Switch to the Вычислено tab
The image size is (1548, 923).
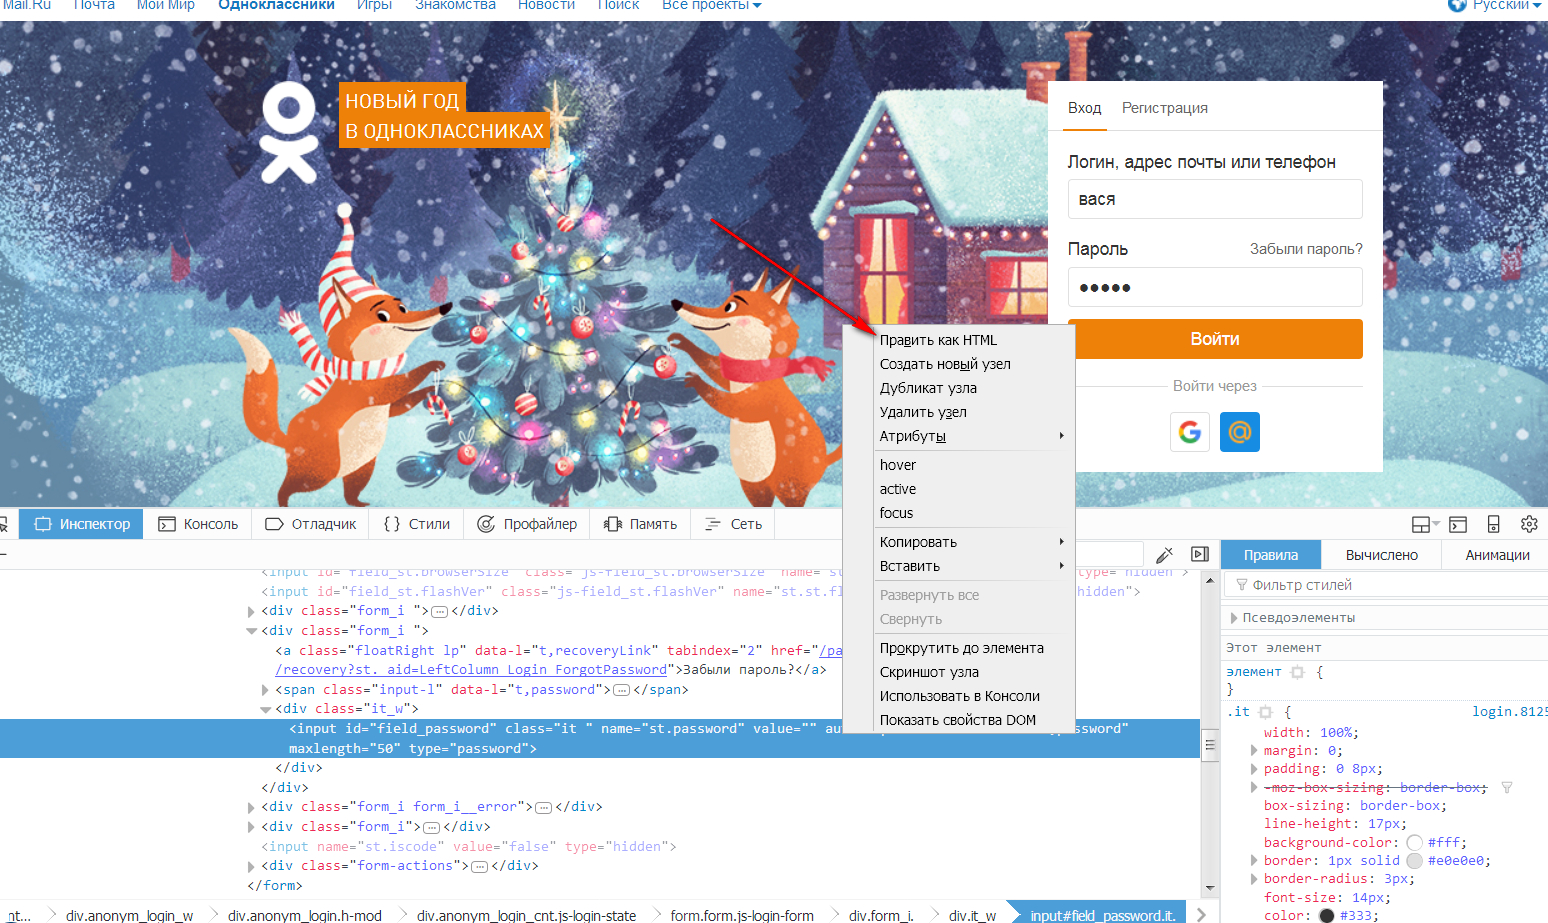click(x=1381, y=555)
